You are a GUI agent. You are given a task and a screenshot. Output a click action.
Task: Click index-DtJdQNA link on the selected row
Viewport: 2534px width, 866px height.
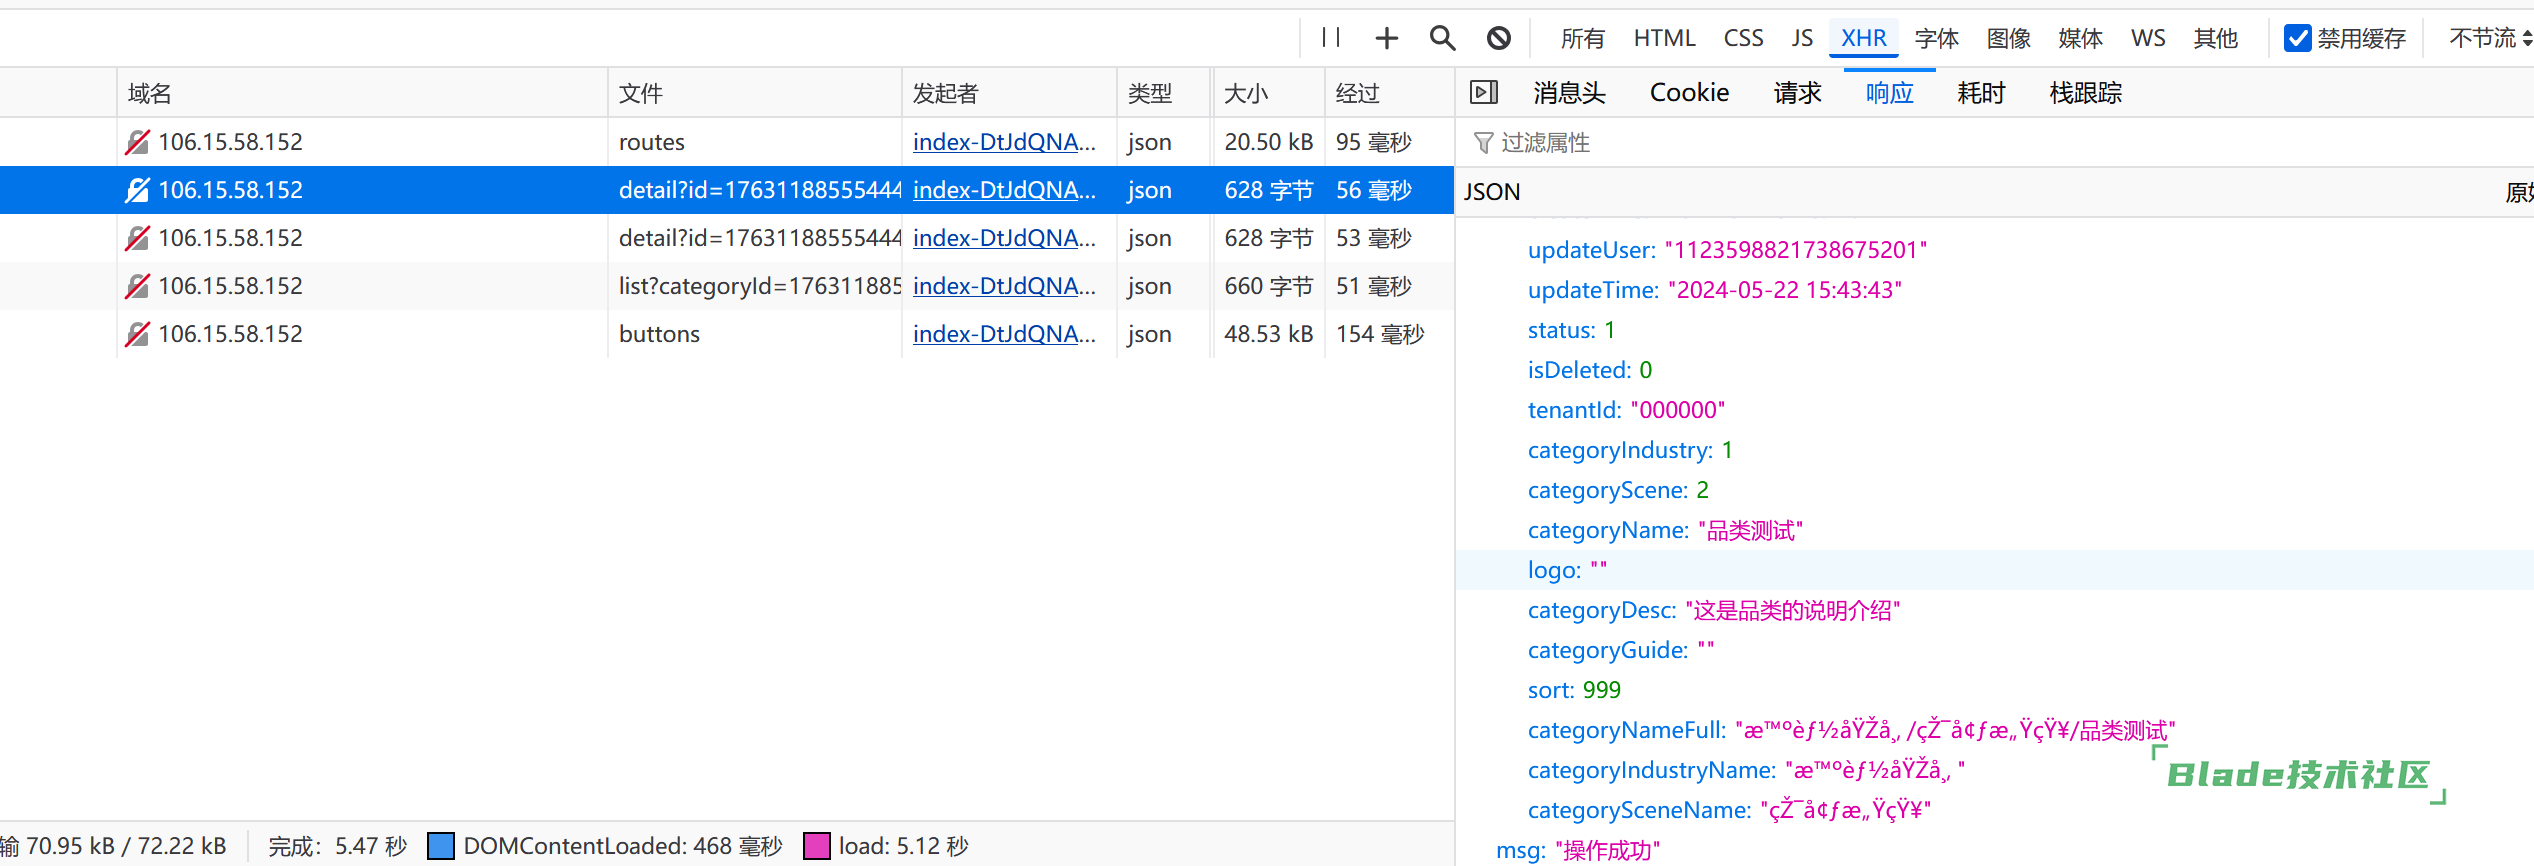click(x=1004, y=190)
